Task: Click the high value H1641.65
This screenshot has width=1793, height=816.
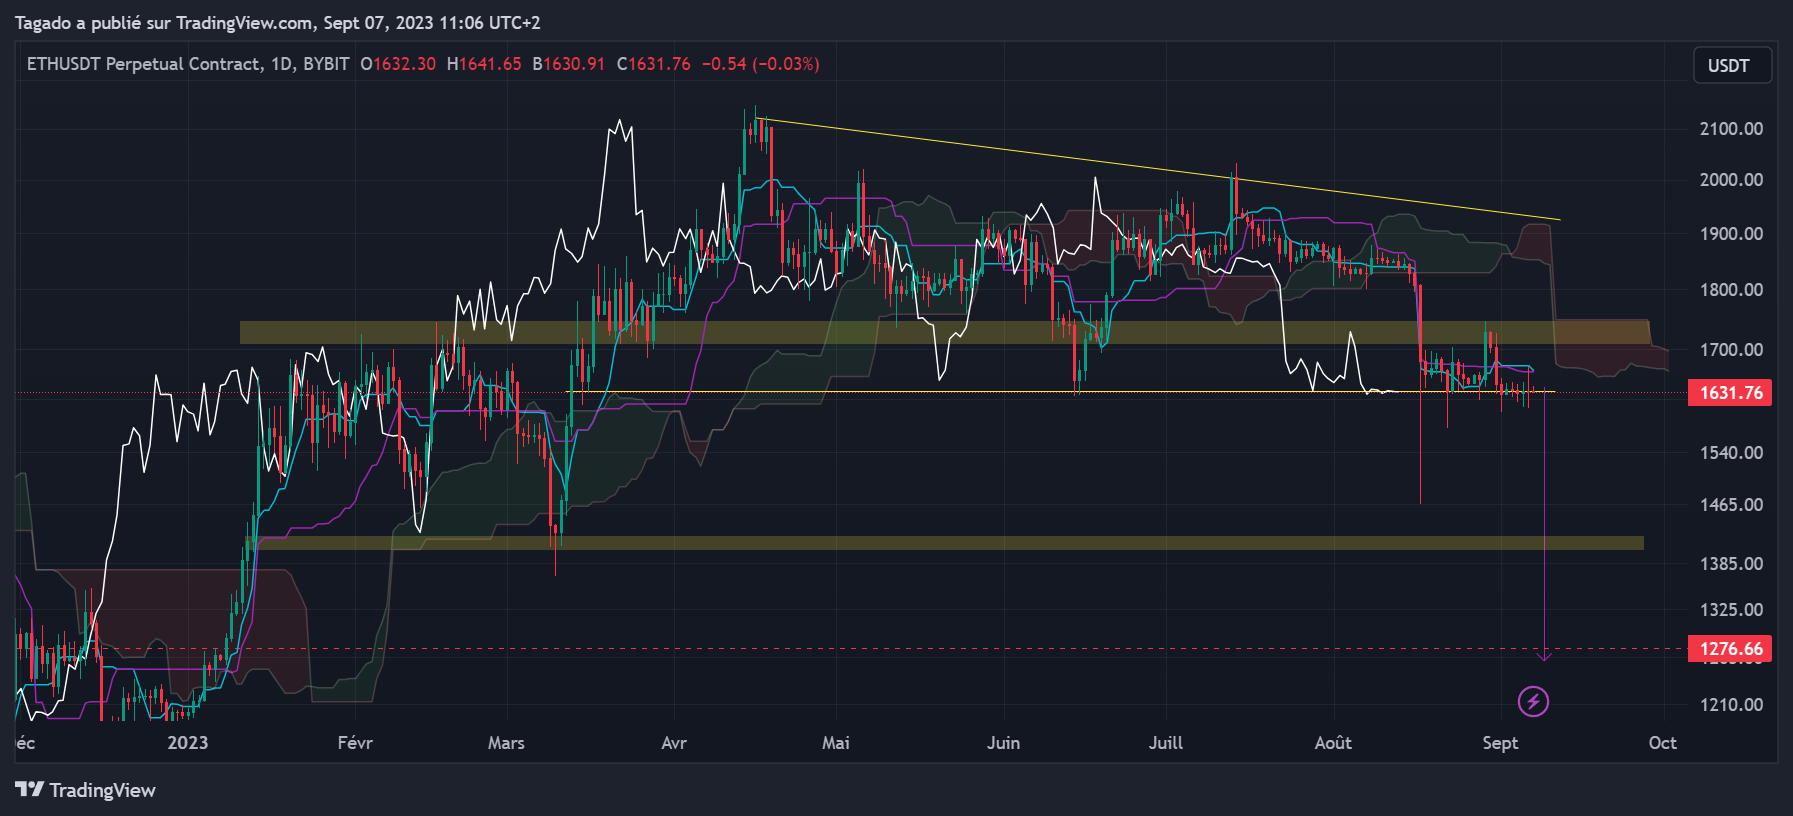Action: point(484,64)
